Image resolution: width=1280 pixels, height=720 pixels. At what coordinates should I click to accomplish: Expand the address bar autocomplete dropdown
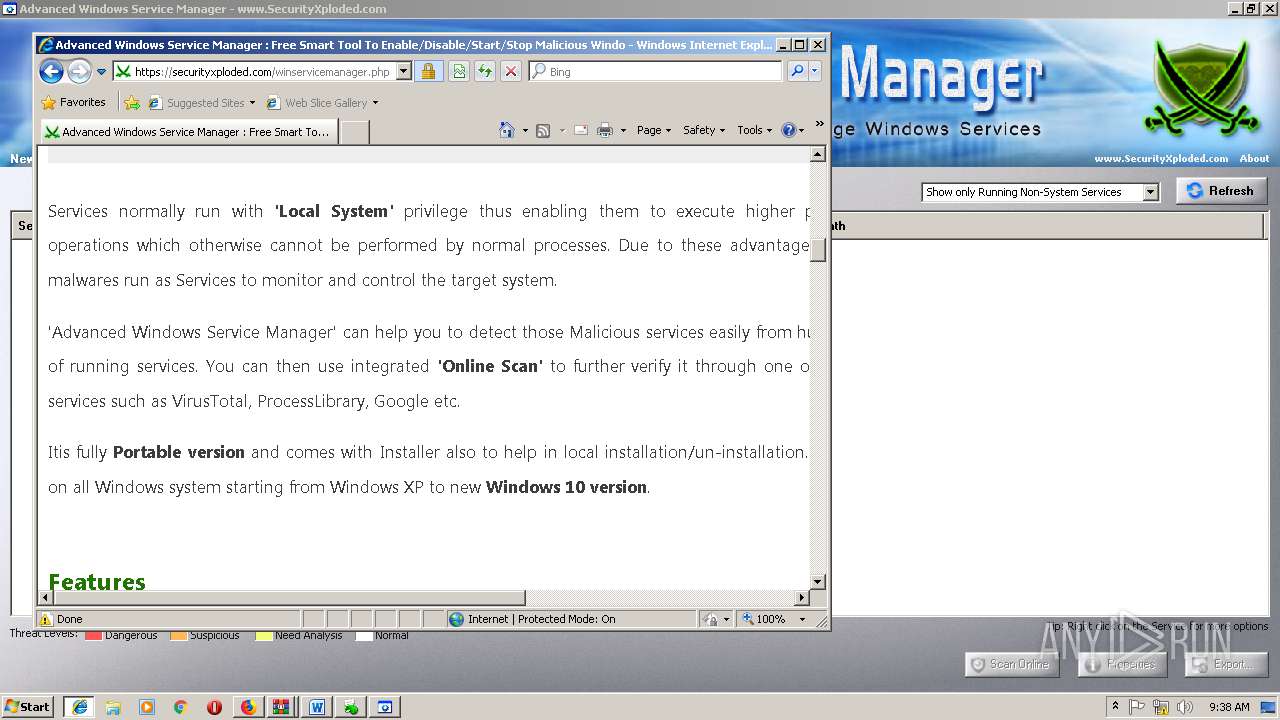[404, 72]
